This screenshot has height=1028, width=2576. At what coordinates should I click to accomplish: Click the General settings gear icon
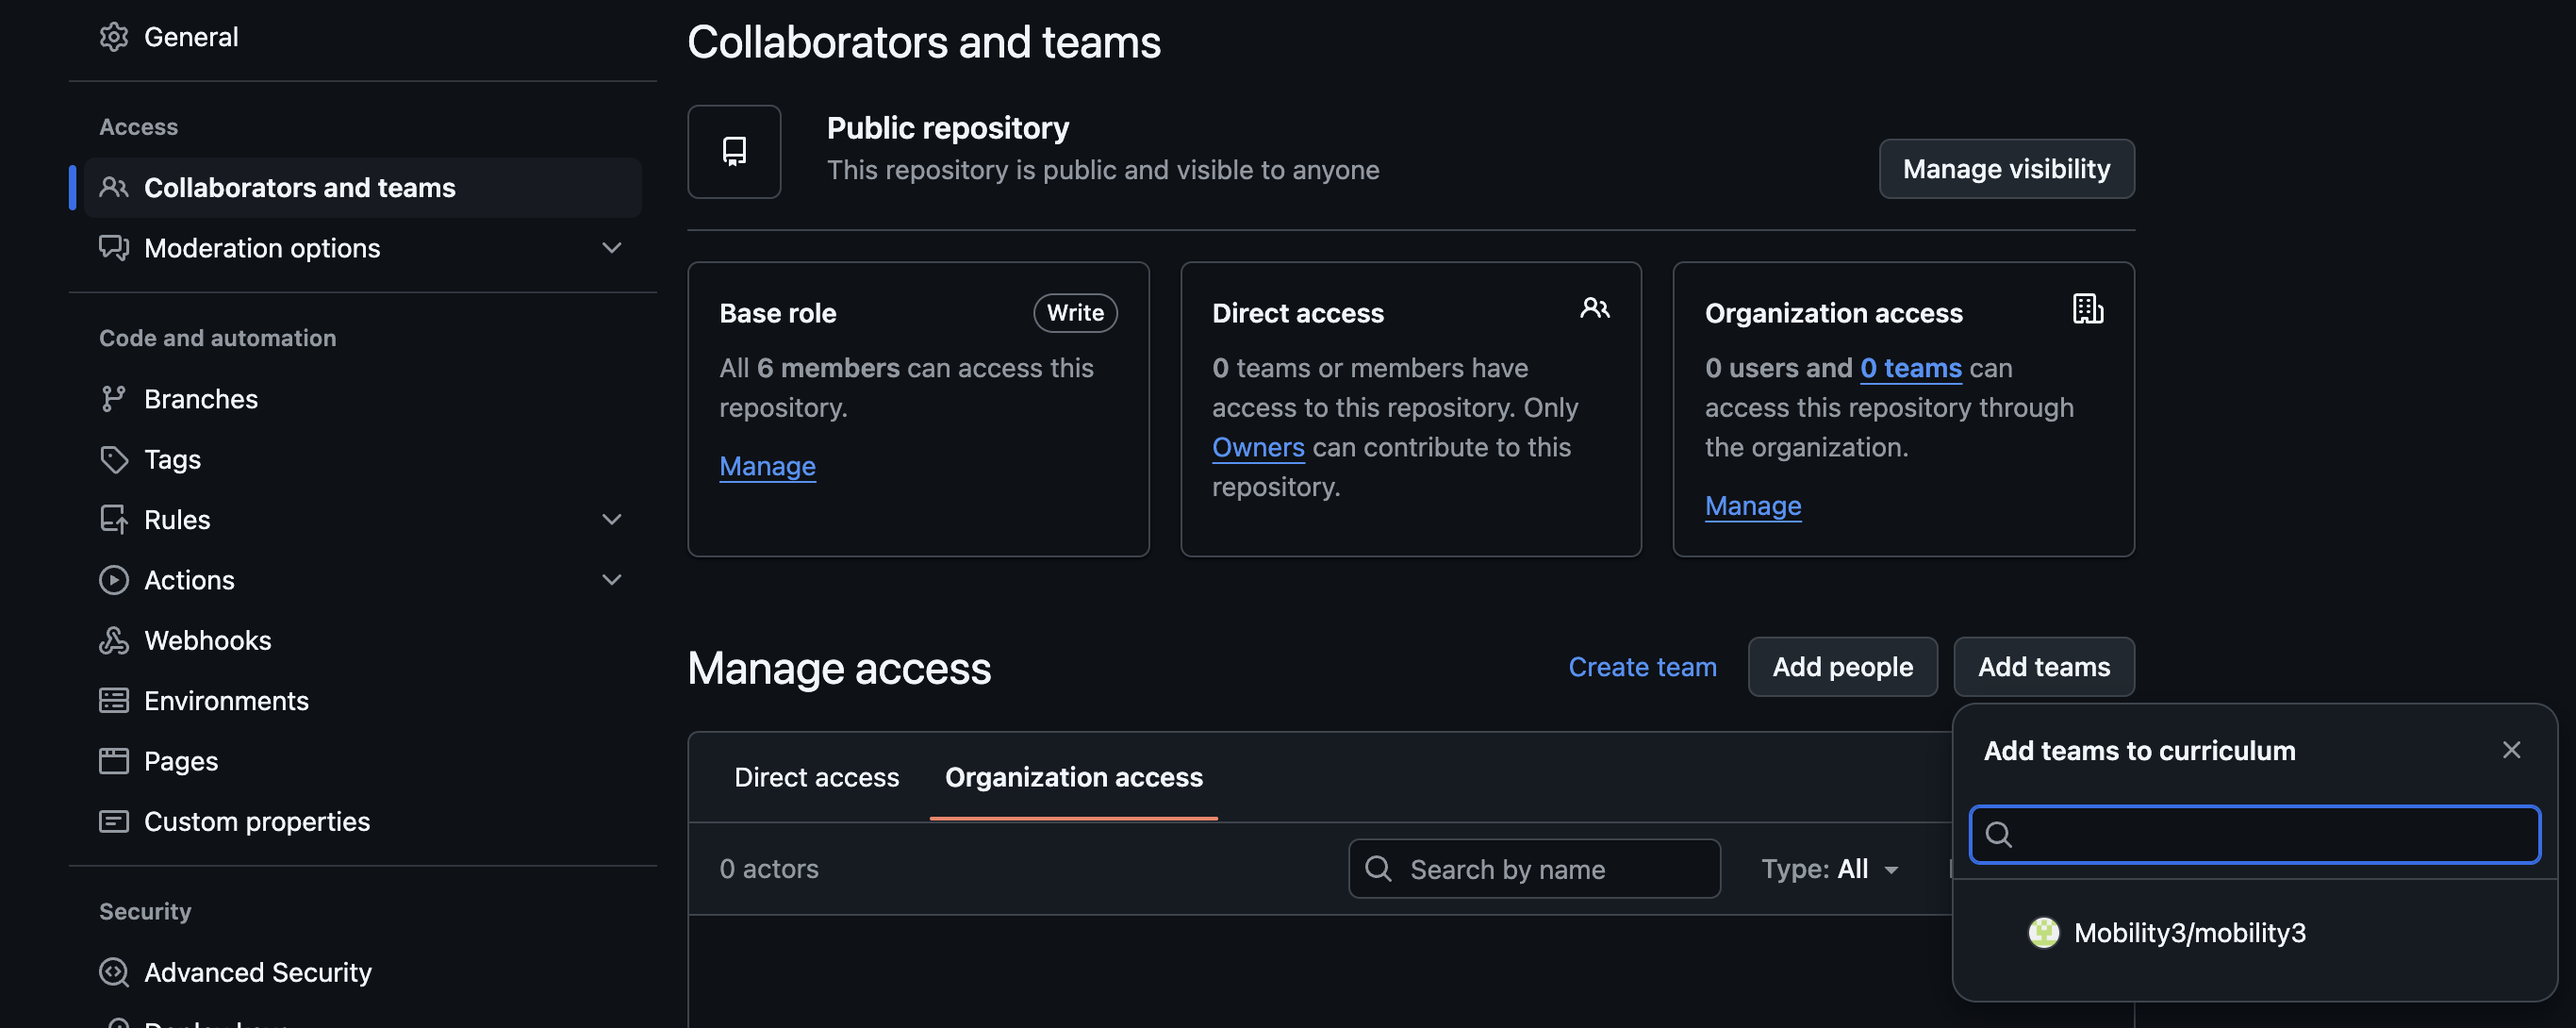point(114,37)
